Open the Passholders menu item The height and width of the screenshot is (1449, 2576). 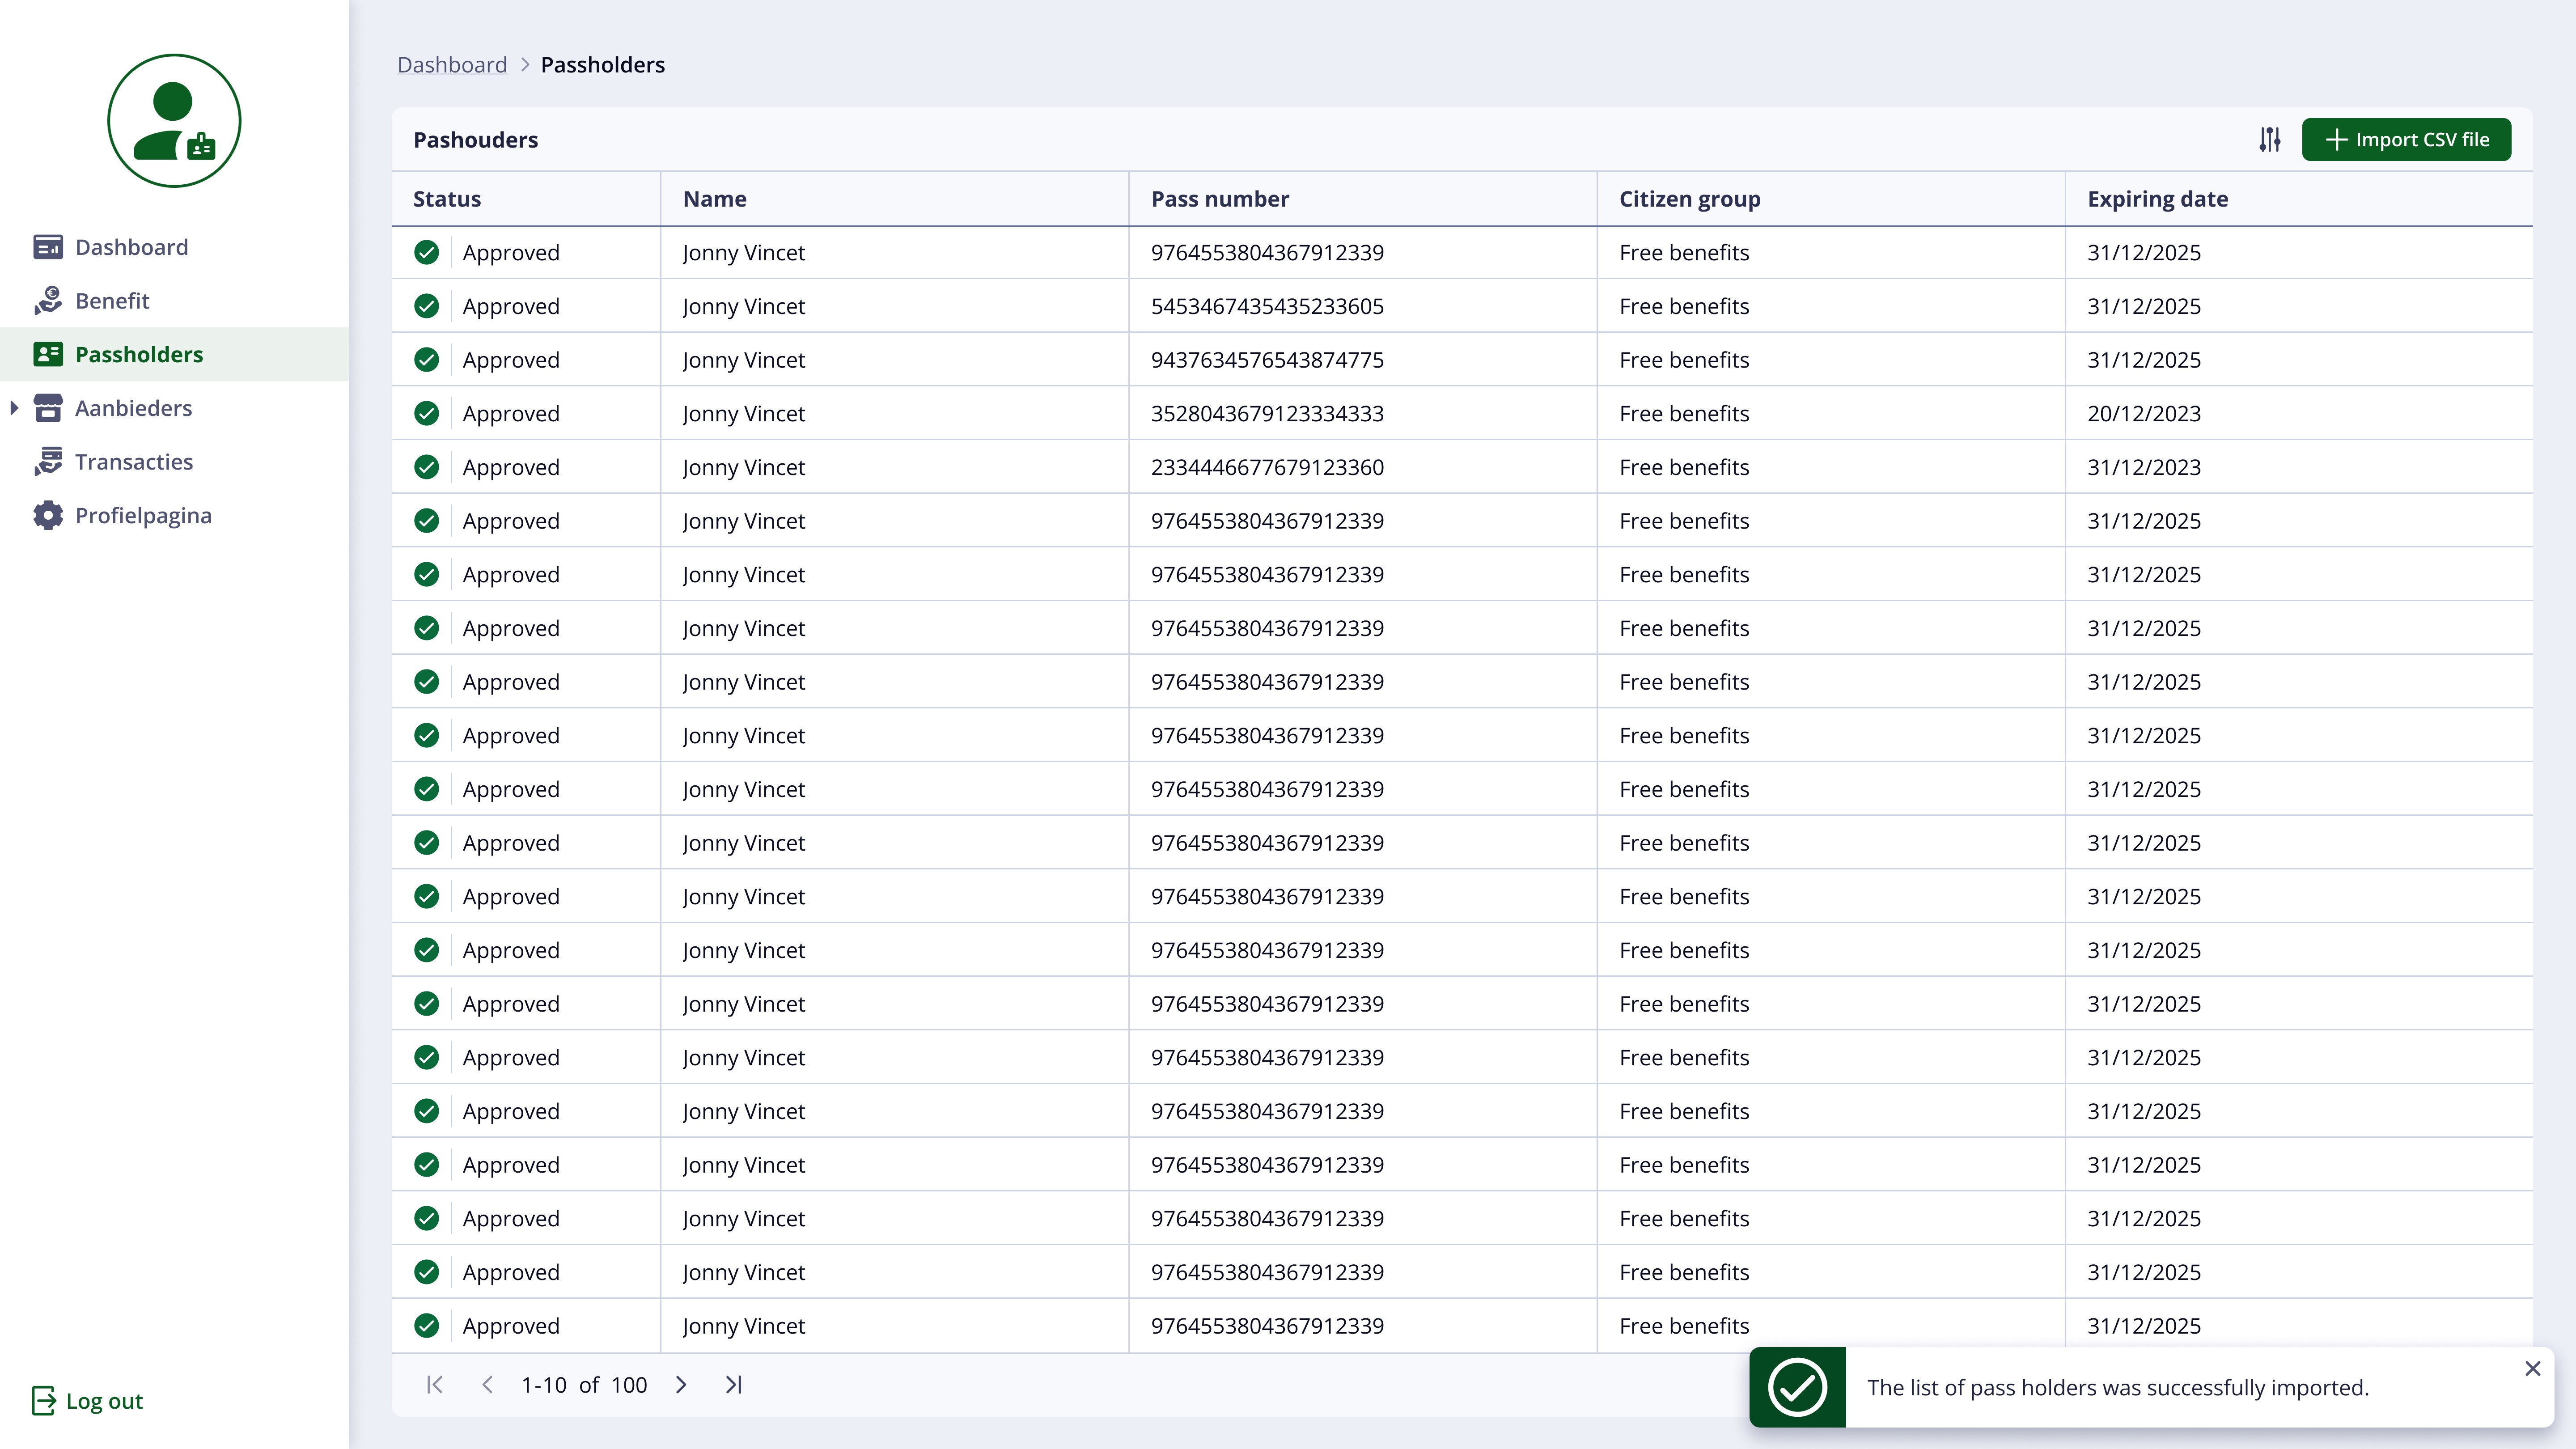(139, 355)
